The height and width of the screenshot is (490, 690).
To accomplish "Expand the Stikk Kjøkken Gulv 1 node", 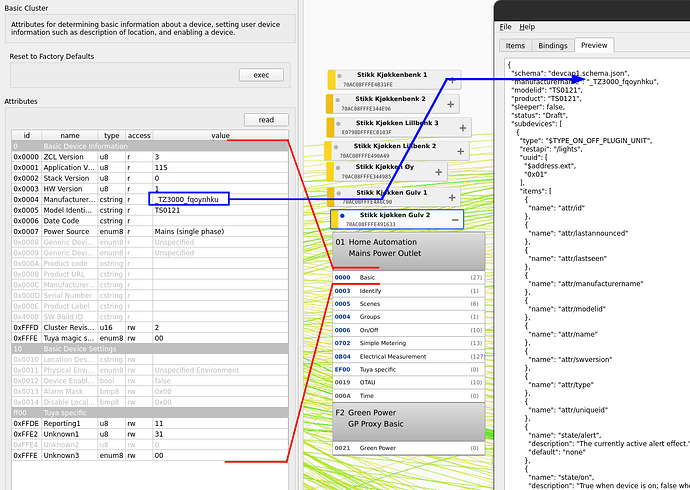I will tap(452, 198).
